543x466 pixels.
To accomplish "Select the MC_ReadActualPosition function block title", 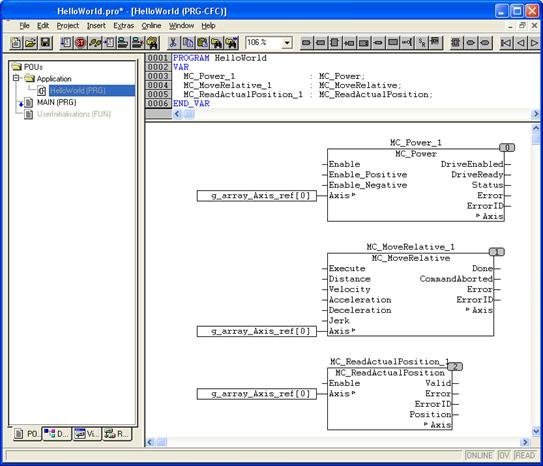I will coord(390,373).
